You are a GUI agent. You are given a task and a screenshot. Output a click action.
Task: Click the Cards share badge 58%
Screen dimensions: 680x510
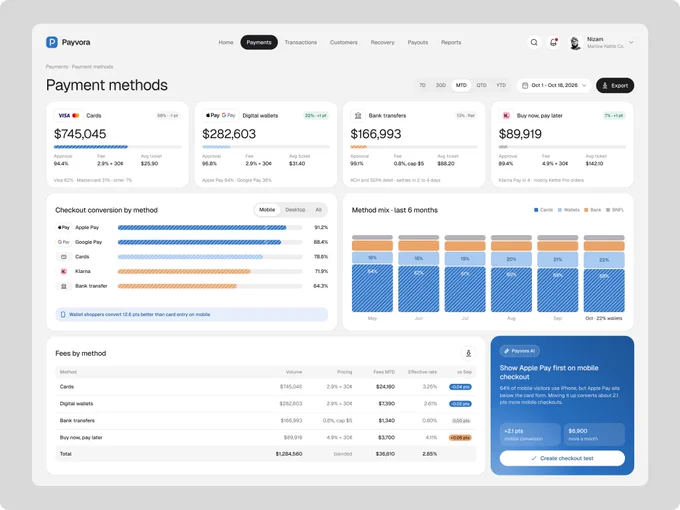[x=168, y=115]
